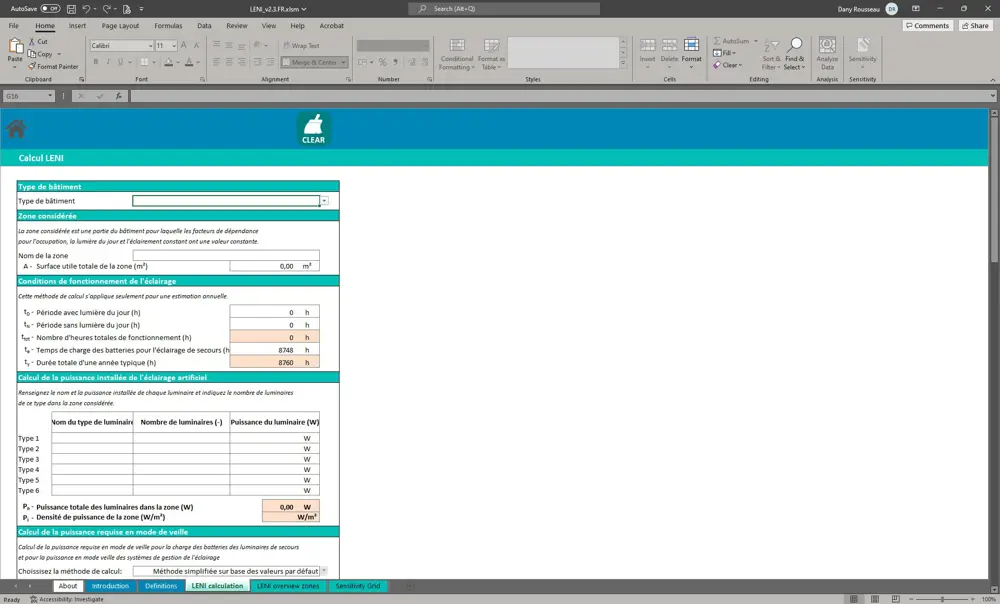Image resolution: width=1000 pixels, height=604 pixels.
Task: Click the surface utile 0,00 m² cell
Action: 274,266
